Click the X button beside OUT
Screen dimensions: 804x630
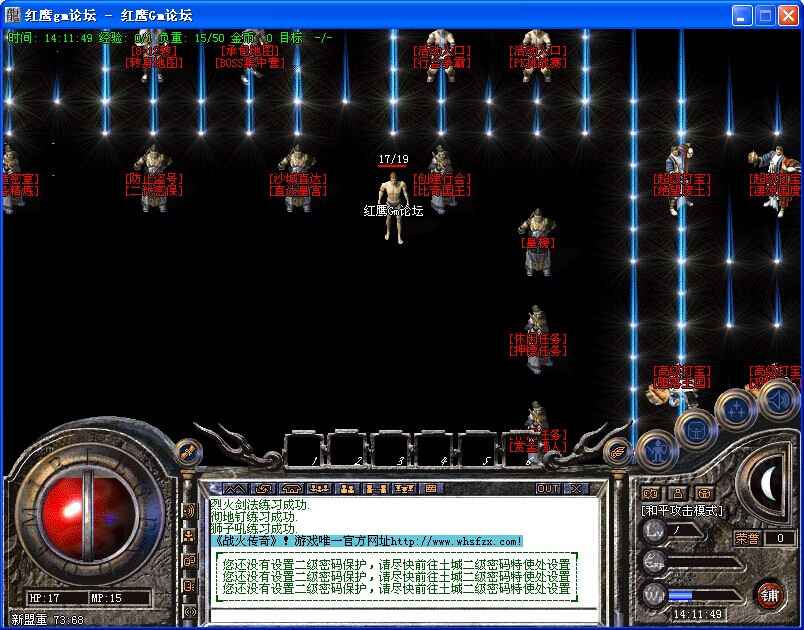[x=576, y=489]
